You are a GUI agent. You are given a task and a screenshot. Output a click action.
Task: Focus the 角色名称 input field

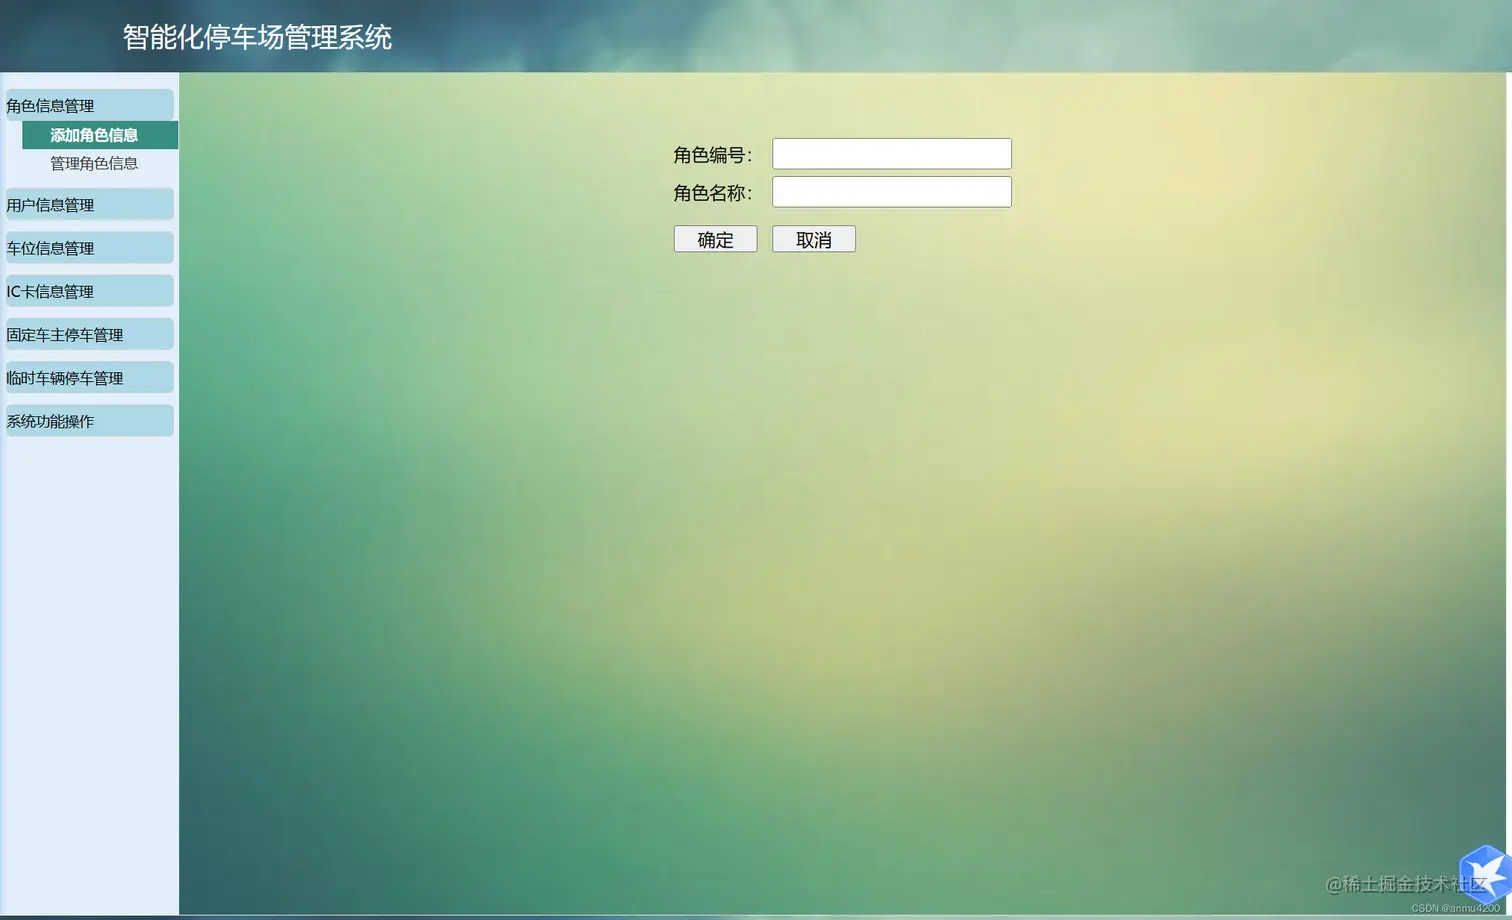coord(892,192)
